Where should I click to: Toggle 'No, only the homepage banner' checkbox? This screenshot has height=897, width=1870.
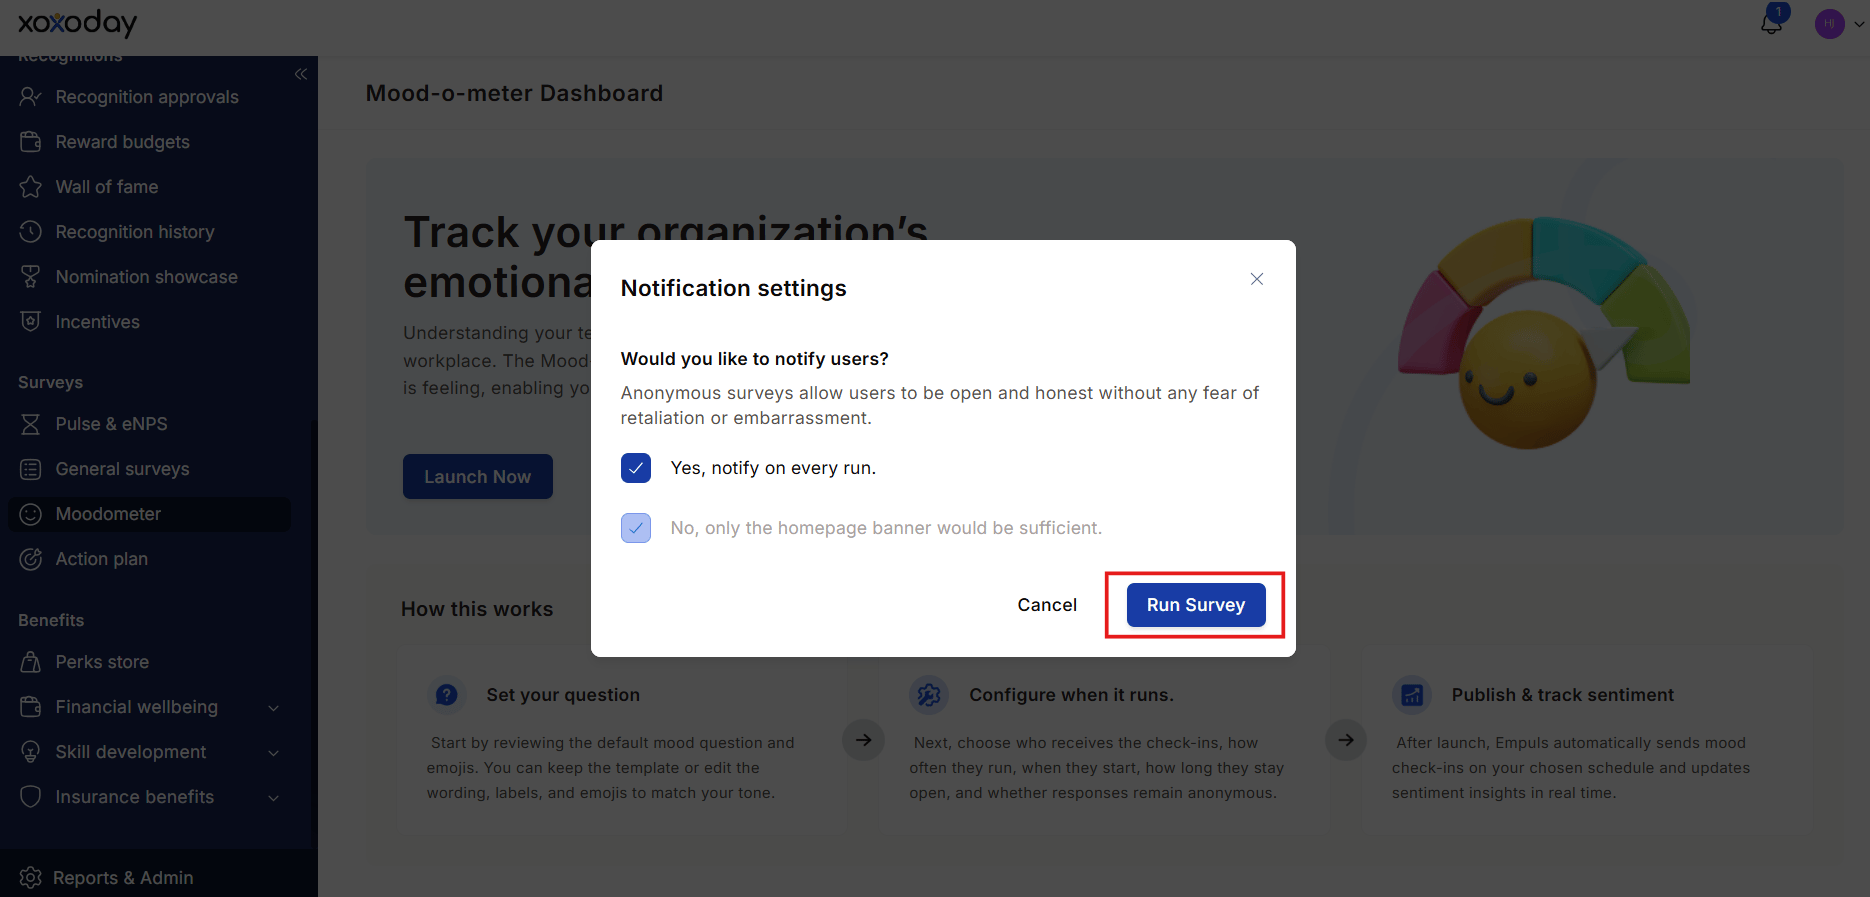pyautogui.click(x=636, y=528)
